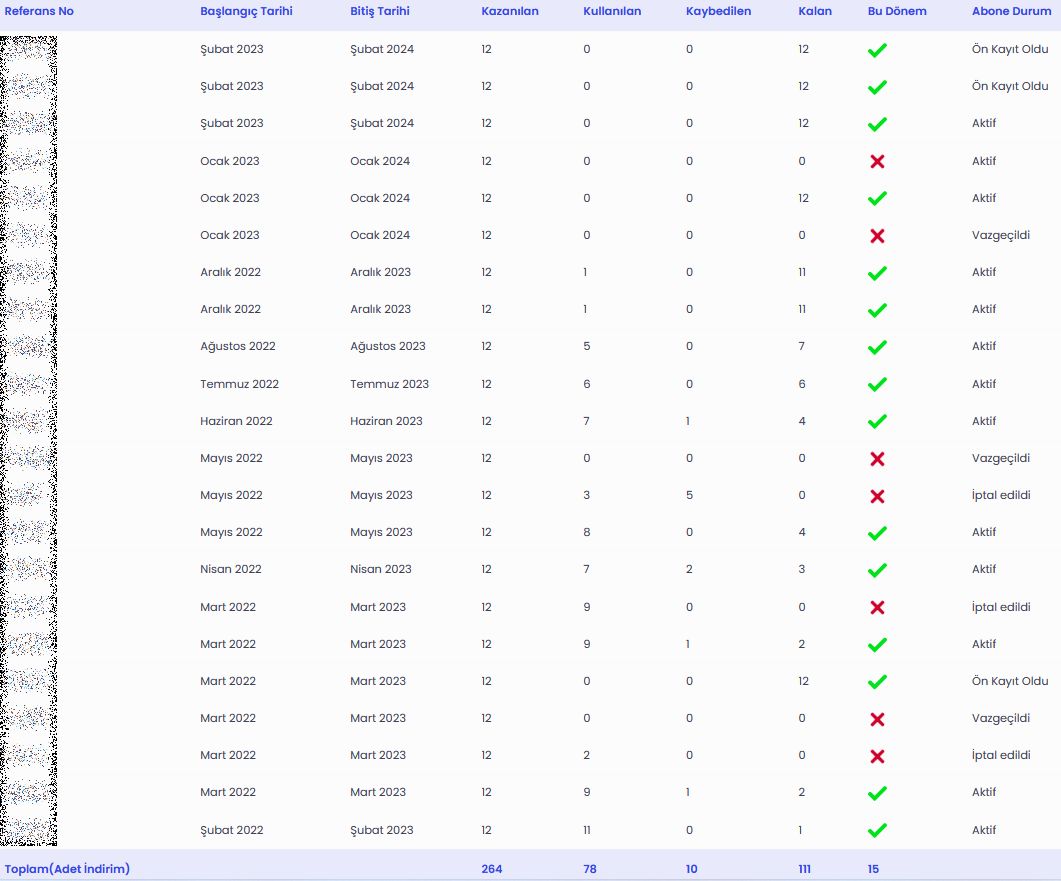Click the Kaybedilen value 2 in the Nisan 2022 row
The width and height of the screenshot is (1061, 881).
pyautogui.click(x=689, y=569)
